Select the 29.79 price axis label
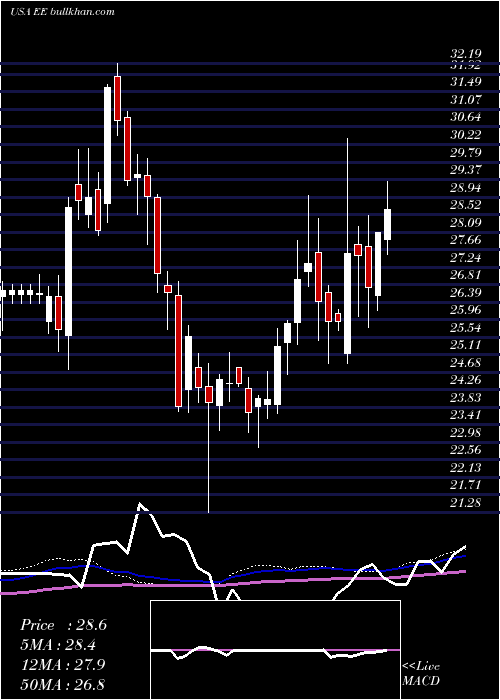This screenshot has width=500, height=700. [x=465, y=152]
